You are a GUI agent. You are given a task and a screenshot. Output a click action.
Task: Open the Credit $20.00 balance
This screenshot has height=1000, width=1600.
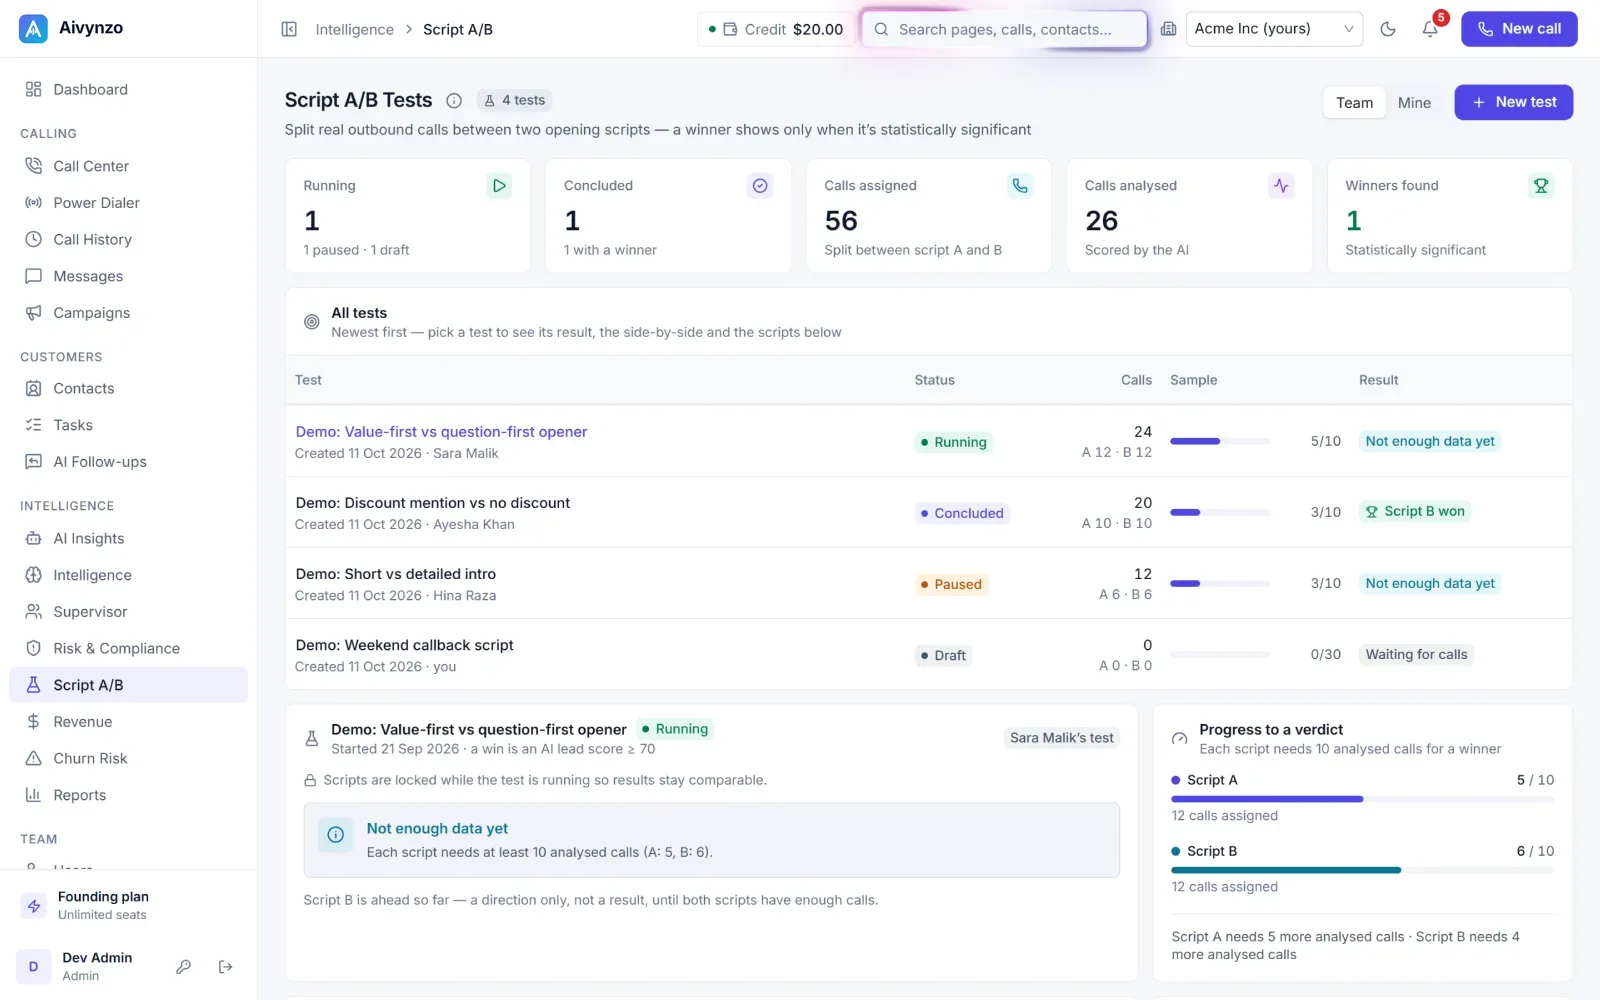[x=776, y=29]
